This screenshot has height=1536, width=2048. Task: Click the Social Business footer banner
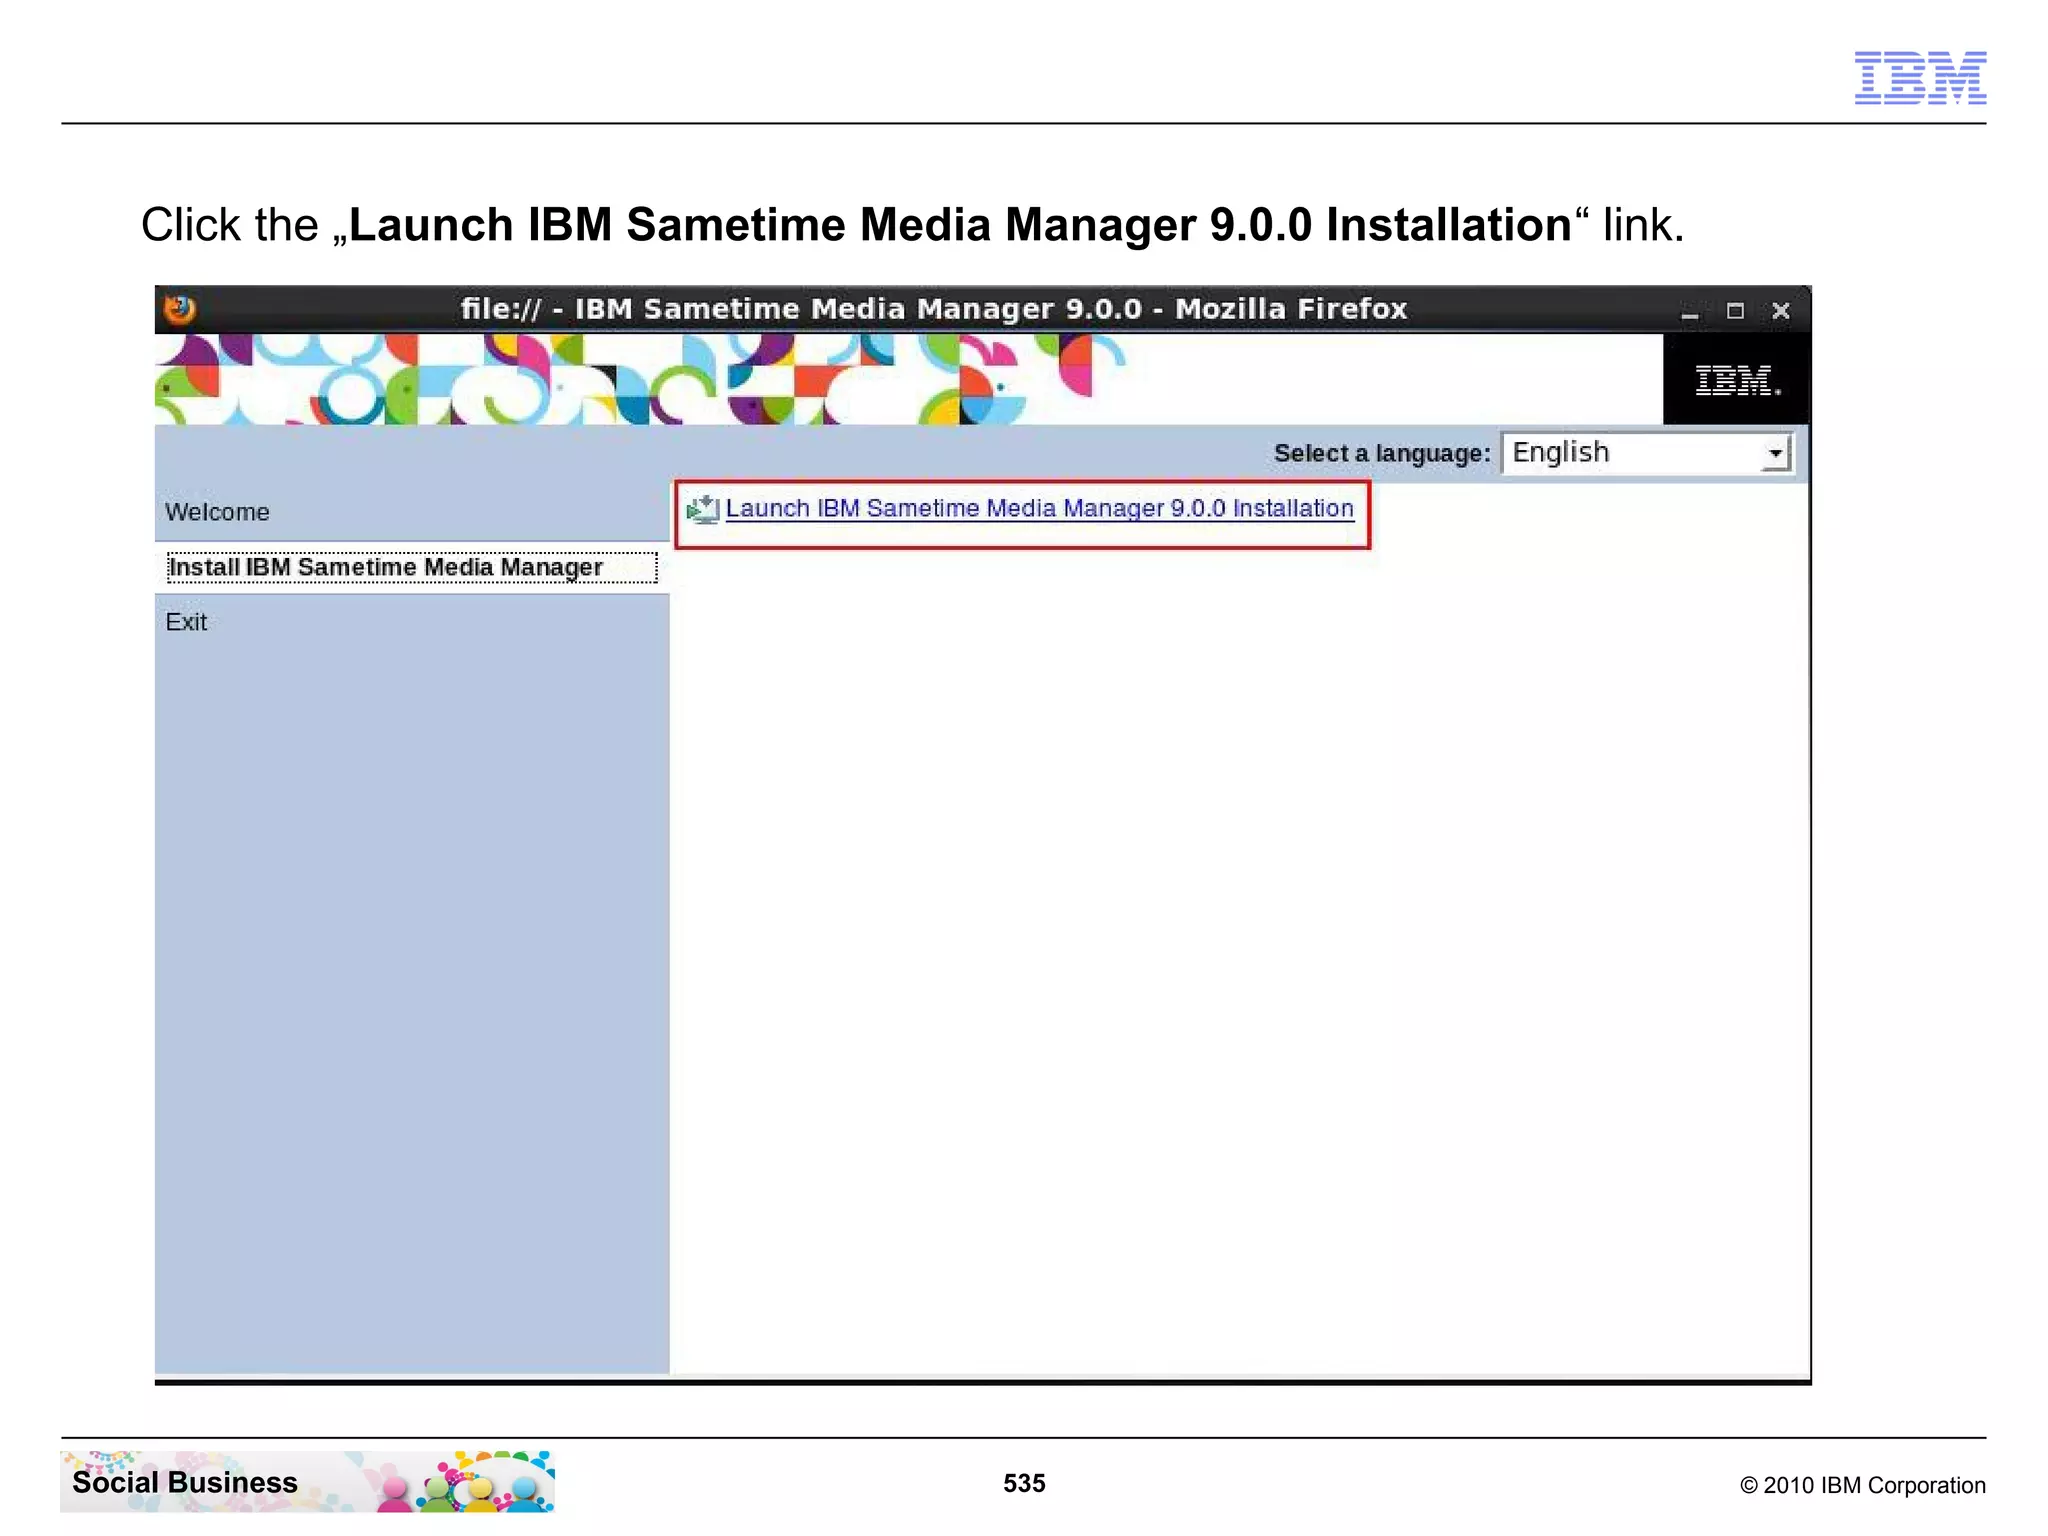tap(307, 1481)
